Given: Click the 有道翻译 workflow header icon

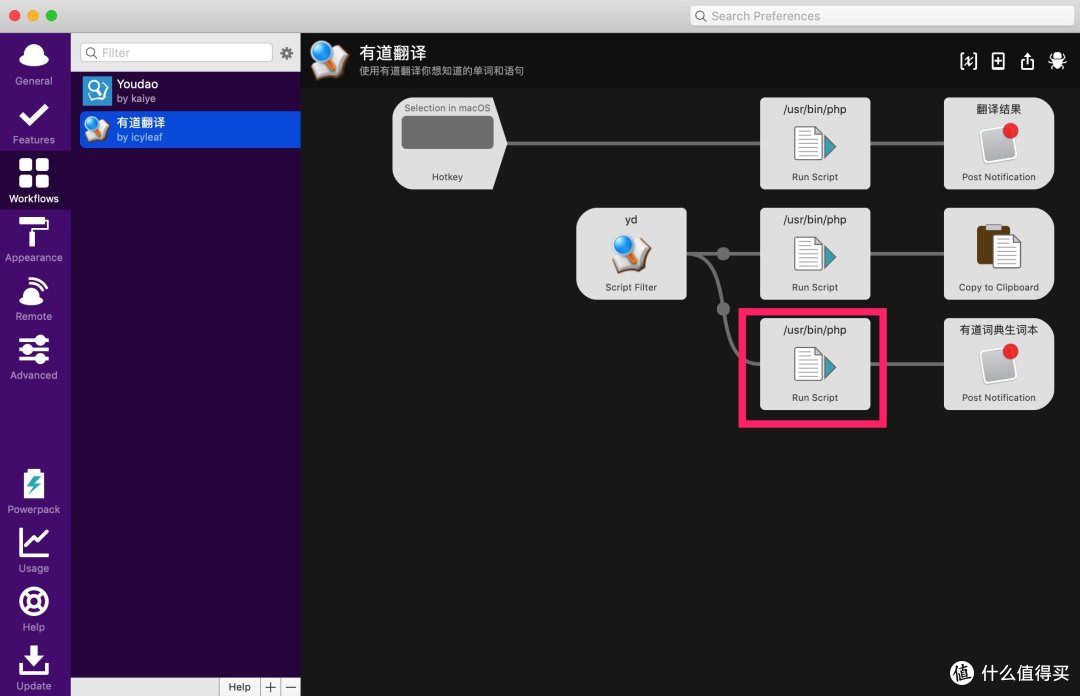Looking at the screenshot, I should pyautogui.click(x=329, y=60).
